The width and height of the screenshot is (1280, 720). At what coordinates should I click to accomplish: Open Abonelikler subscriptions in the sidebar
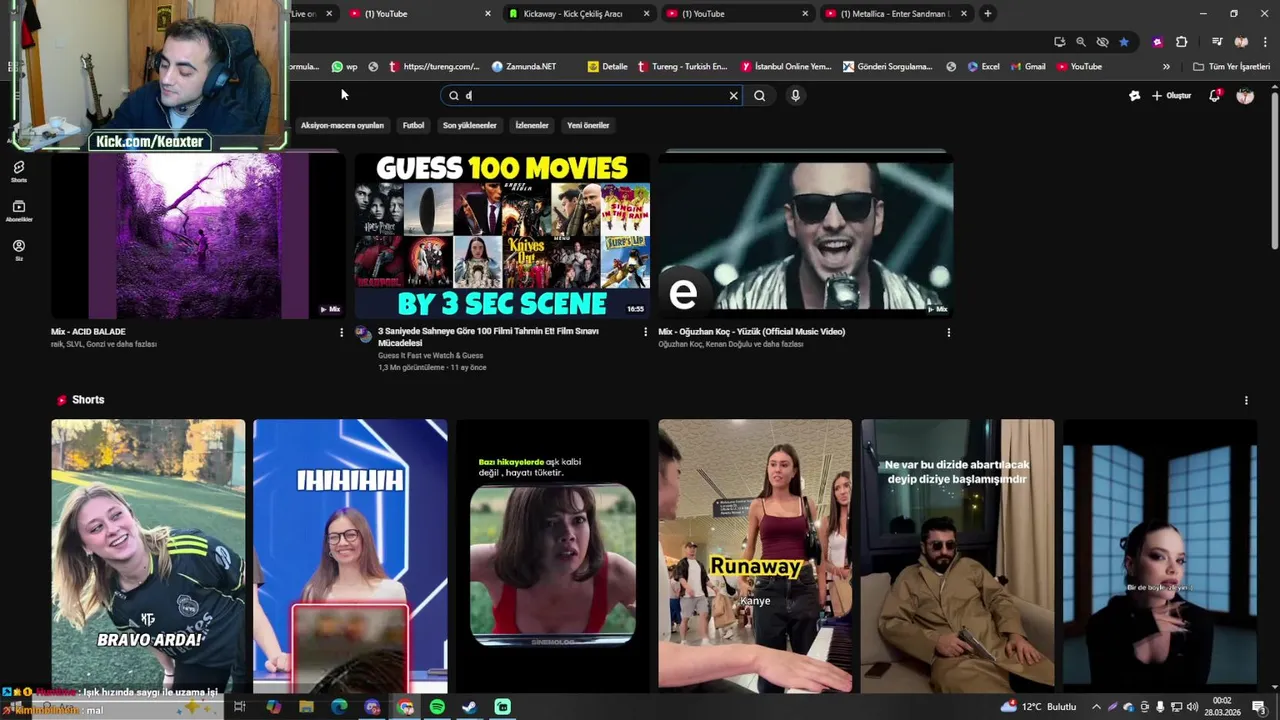pos(19,211)
